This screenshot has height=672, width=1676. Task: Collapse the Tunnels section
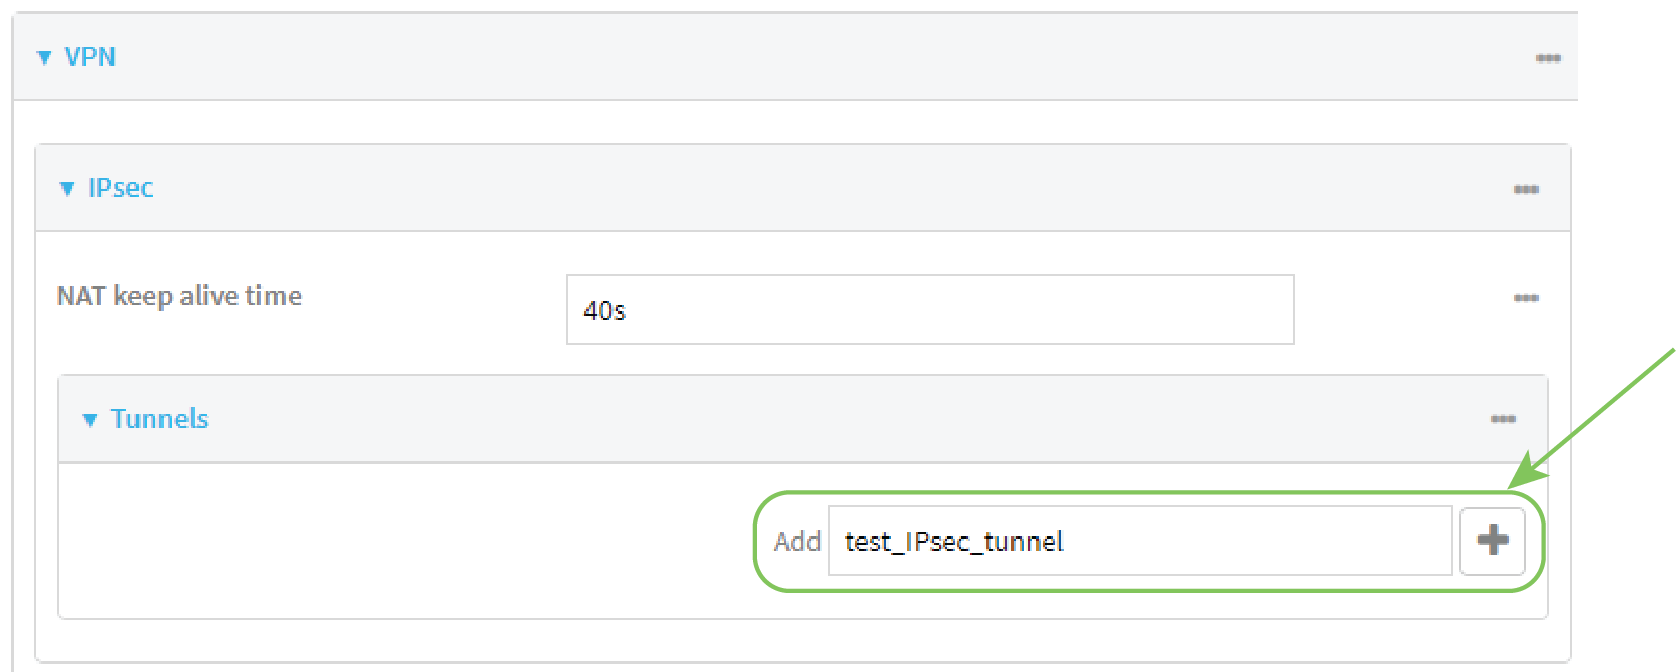tap(88, 419)
